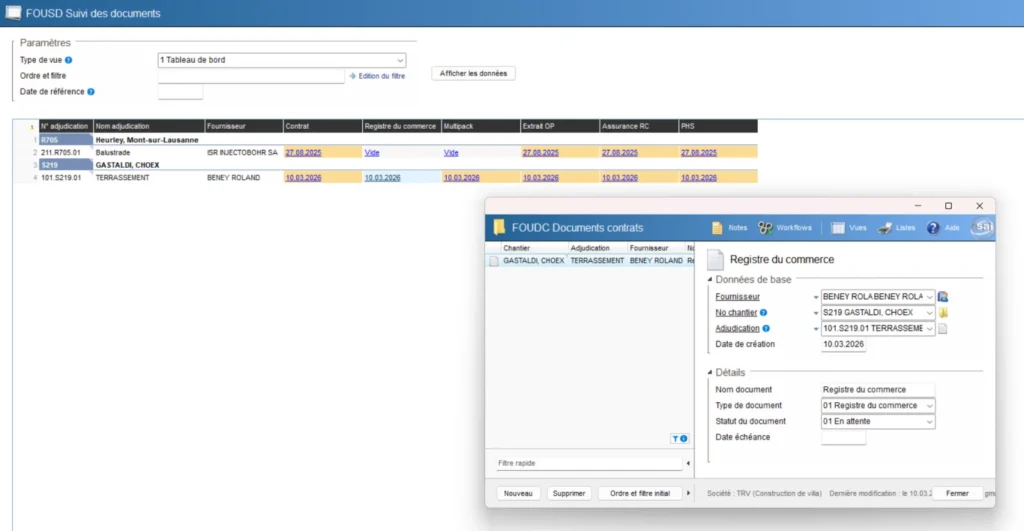Click Edition du filtre link
This screenshot has height=531, width=1024.
coord(377,76)
